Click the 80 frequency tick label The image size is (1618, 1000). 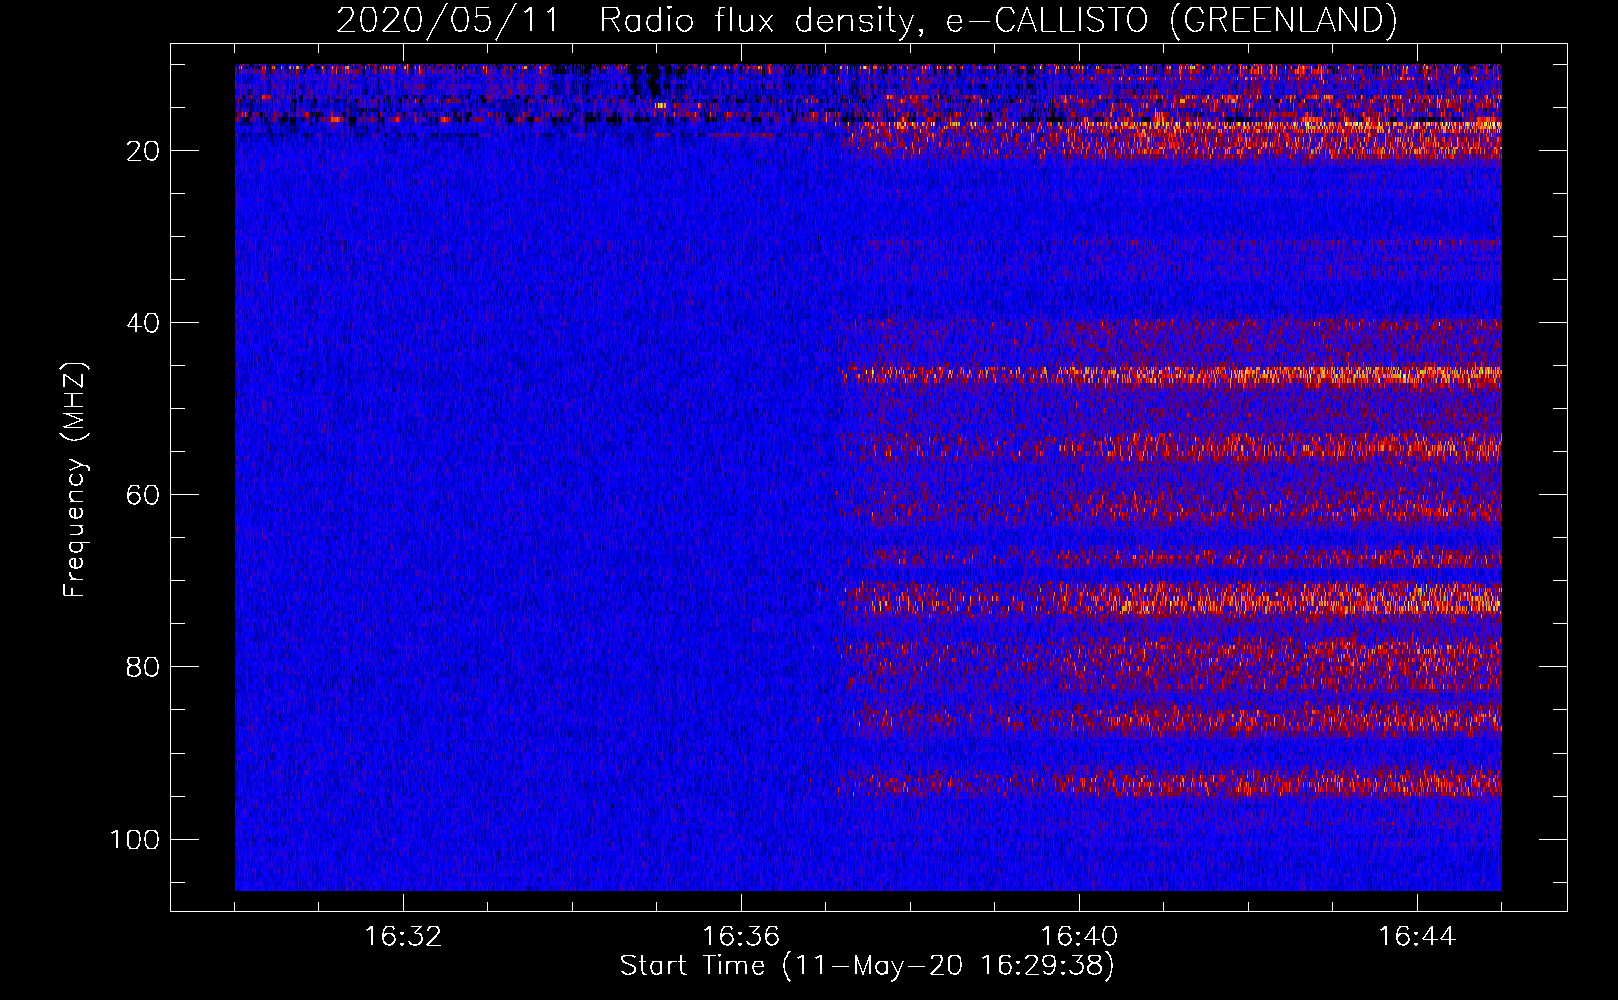[x=143, y=667]
